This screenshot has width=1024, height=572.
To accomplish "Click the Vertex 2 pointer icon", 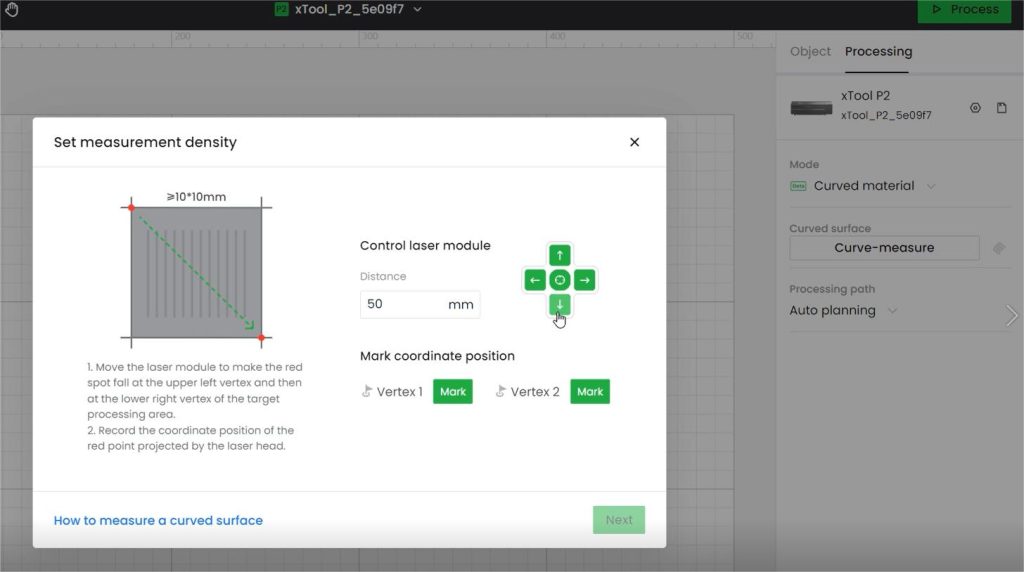I will tap(500, 391).
